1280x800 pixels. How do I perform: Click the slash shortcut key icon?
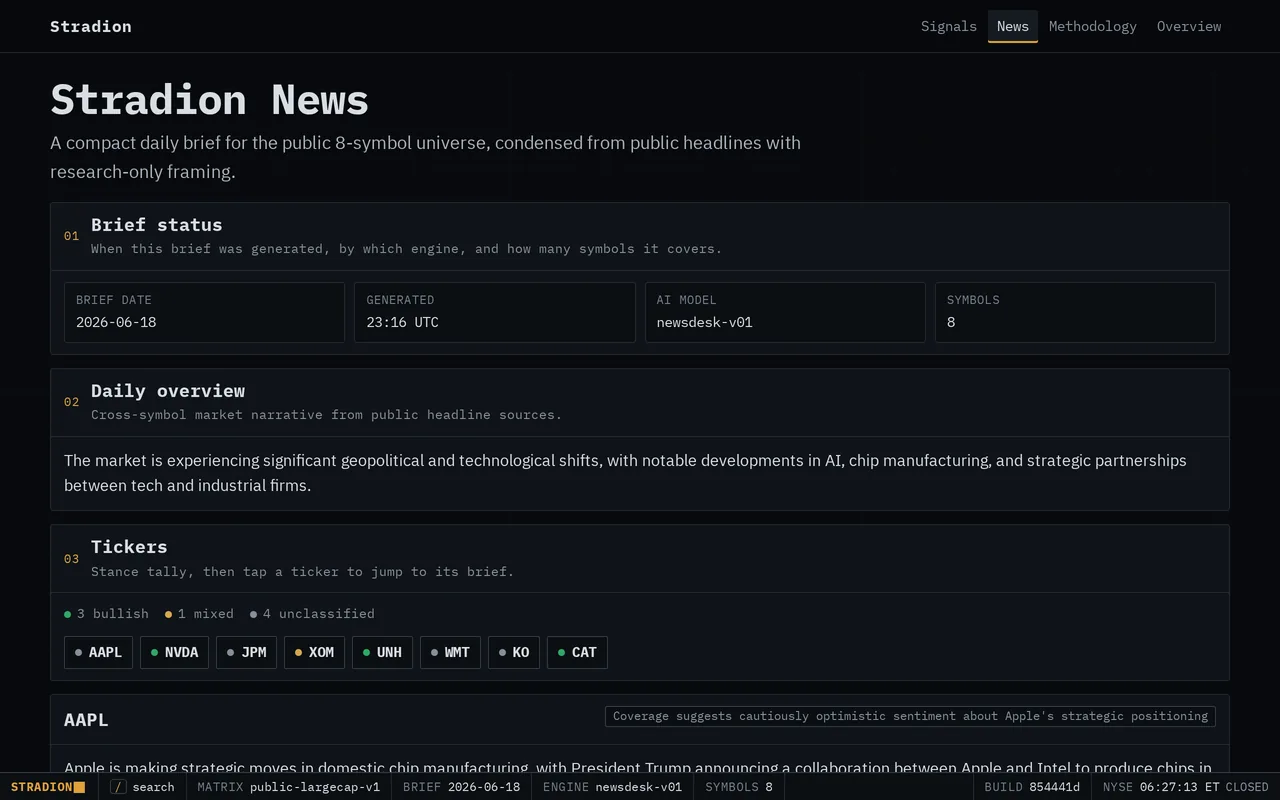118,787
